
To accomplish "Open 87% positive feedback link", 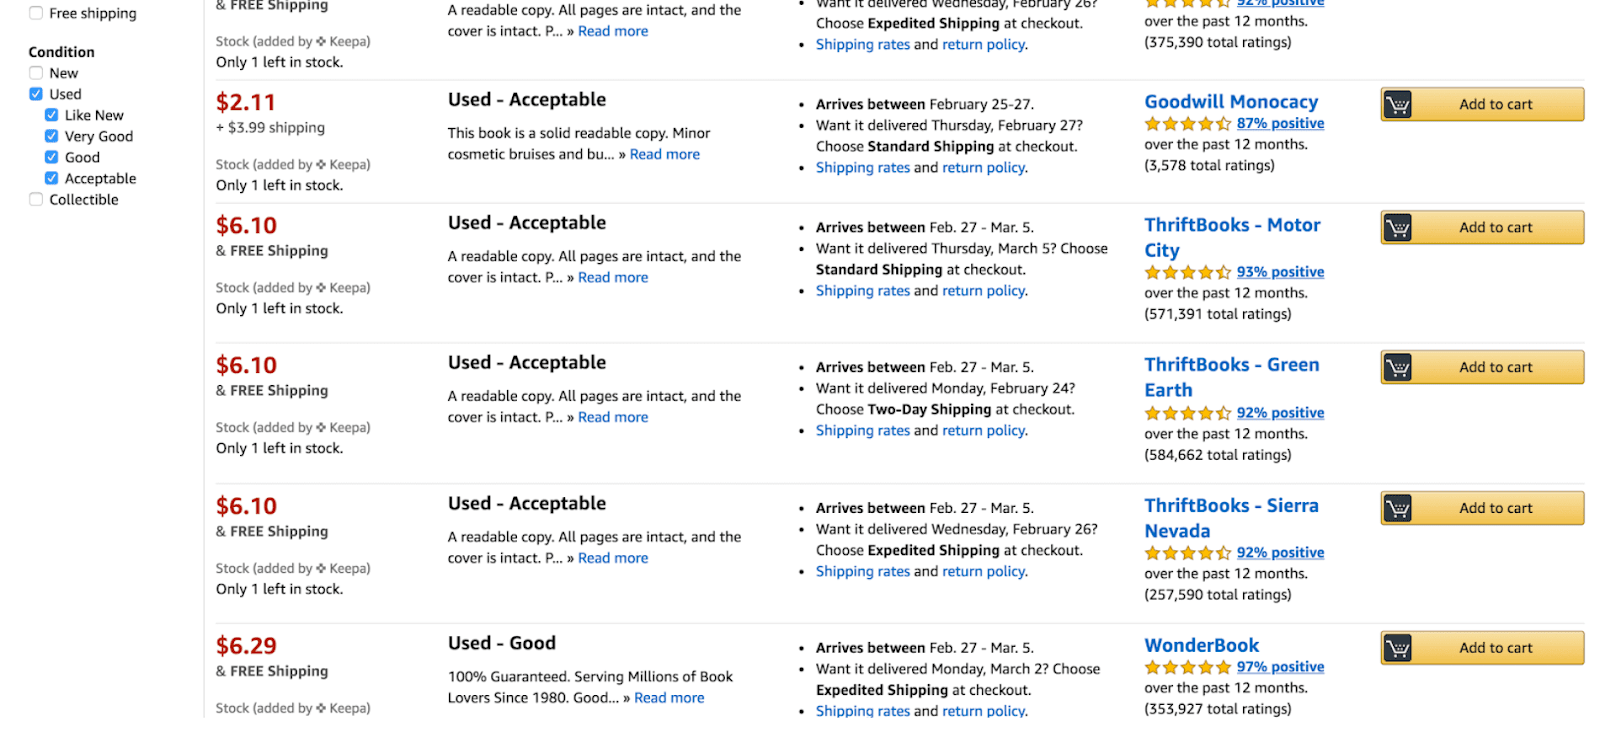I will (x=1280, y=124).
